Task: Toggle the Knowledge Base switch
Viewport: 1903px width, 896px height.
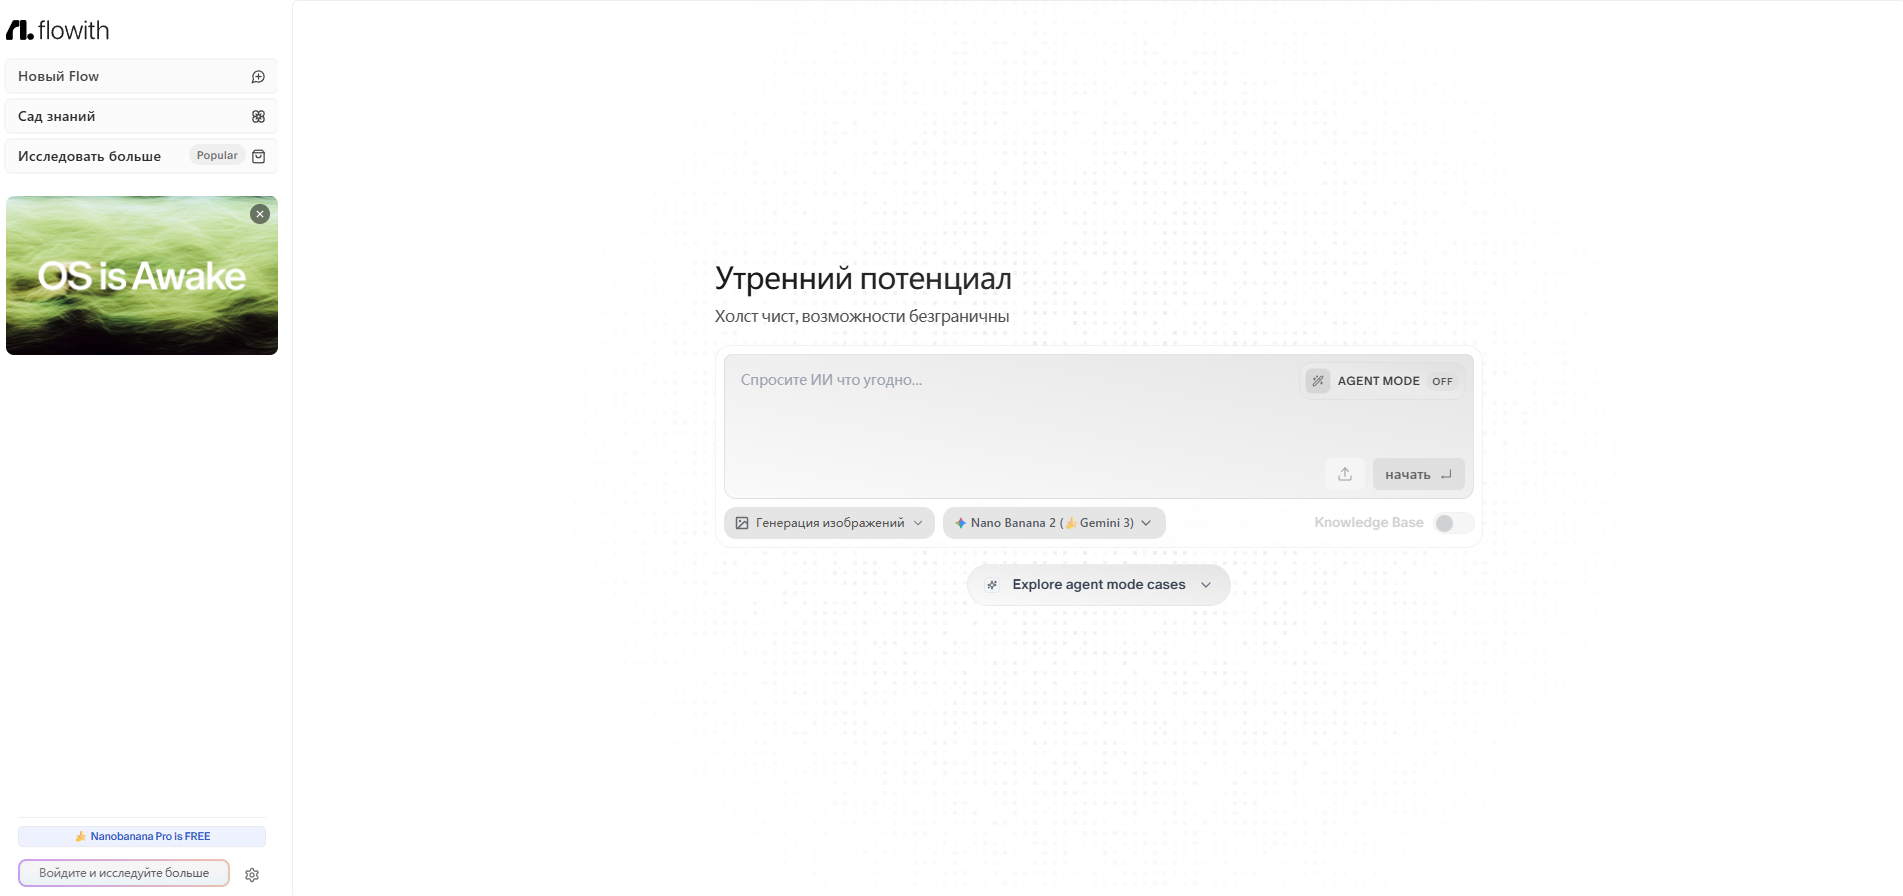Action: coord(1453,523)
